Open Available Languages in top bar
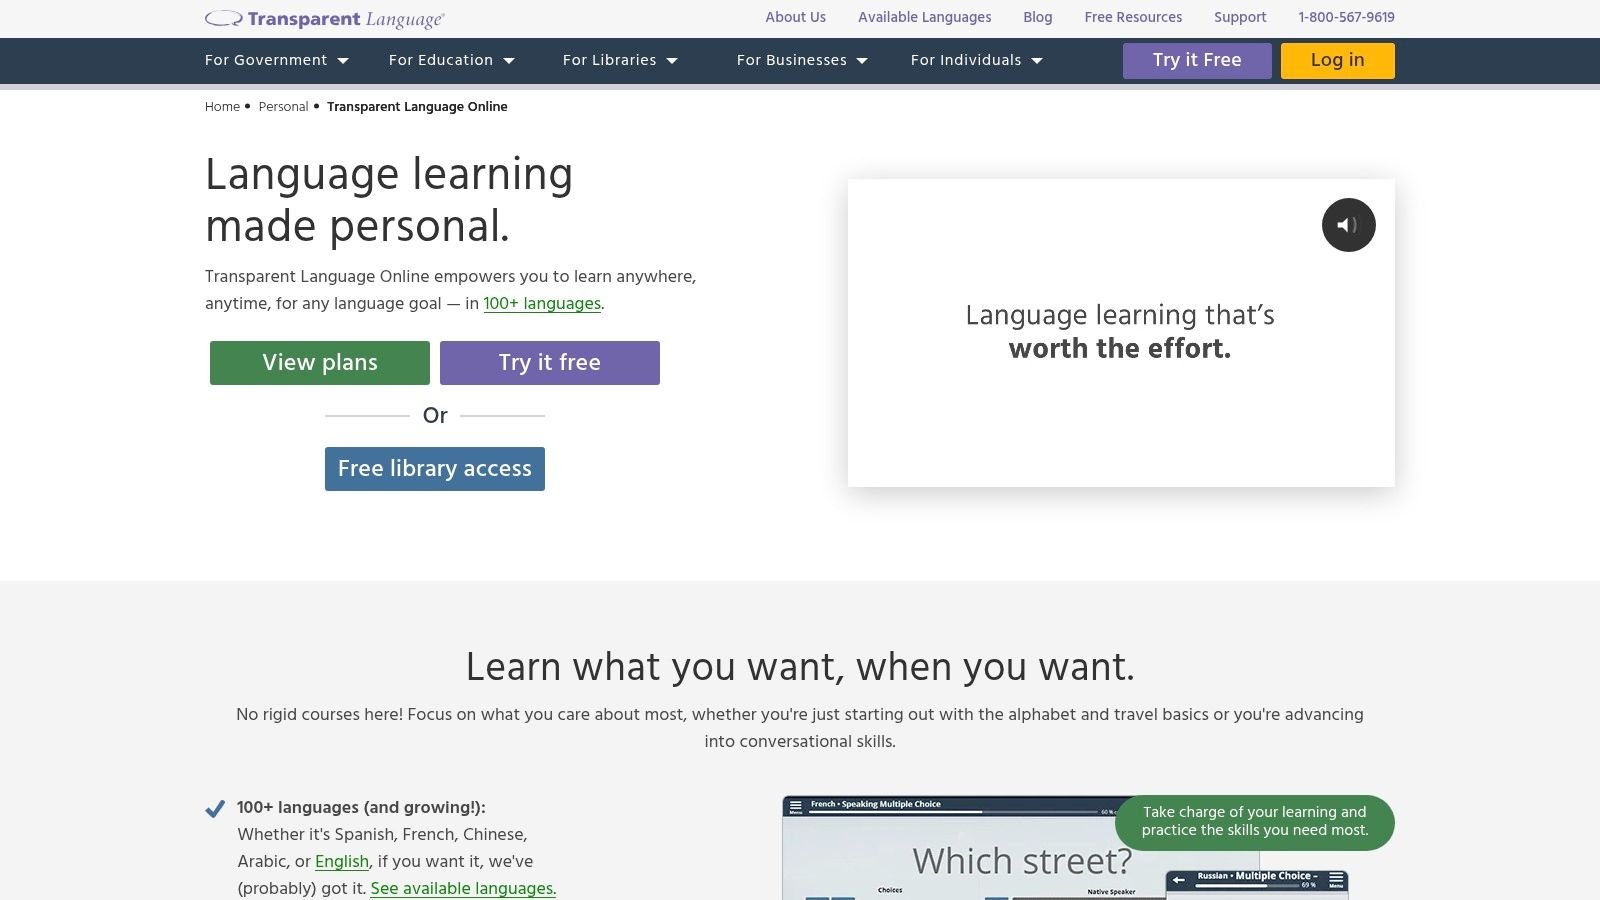The image size is (1600, 900). [925, 17]
